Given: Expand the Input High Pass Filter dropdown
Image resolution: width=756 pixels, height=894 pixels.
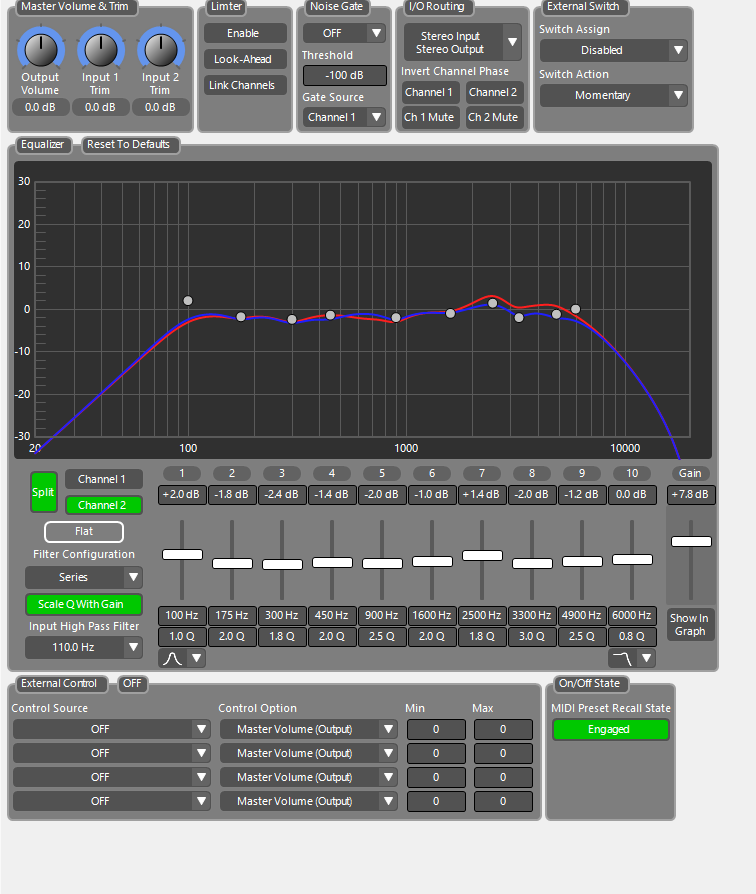Looking at the screenshot, I should [x=84, y=648].
